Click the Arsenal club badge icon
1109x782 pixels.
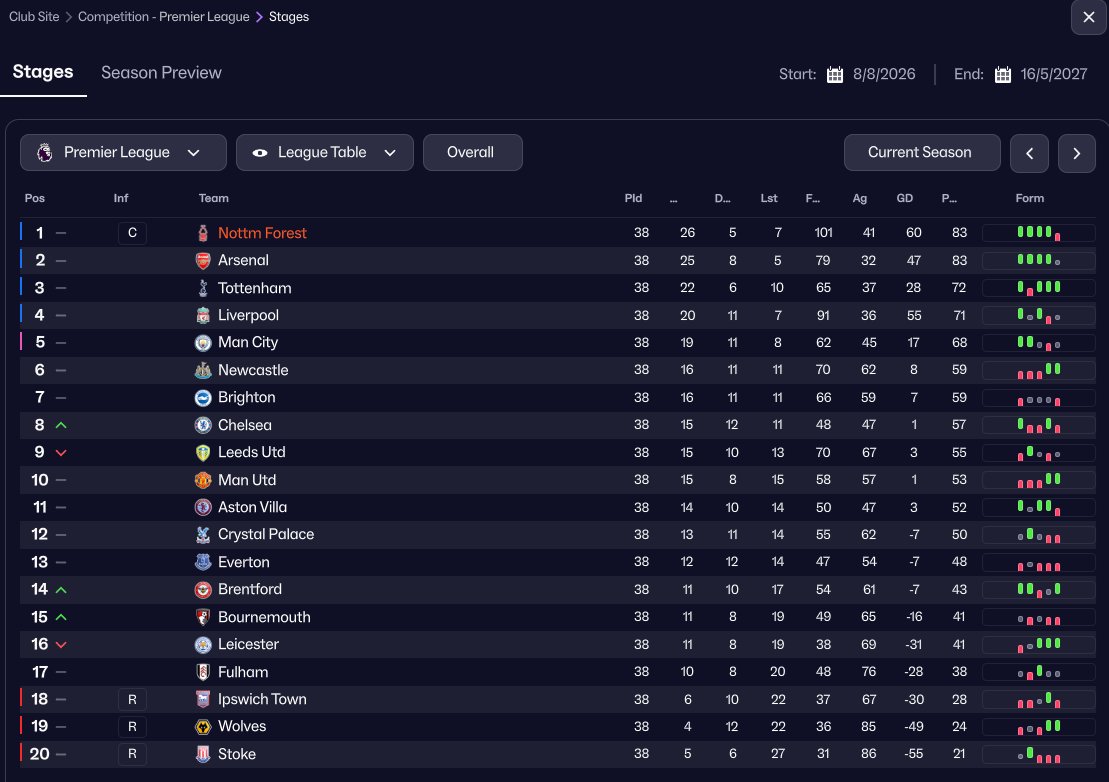(203, 260)
